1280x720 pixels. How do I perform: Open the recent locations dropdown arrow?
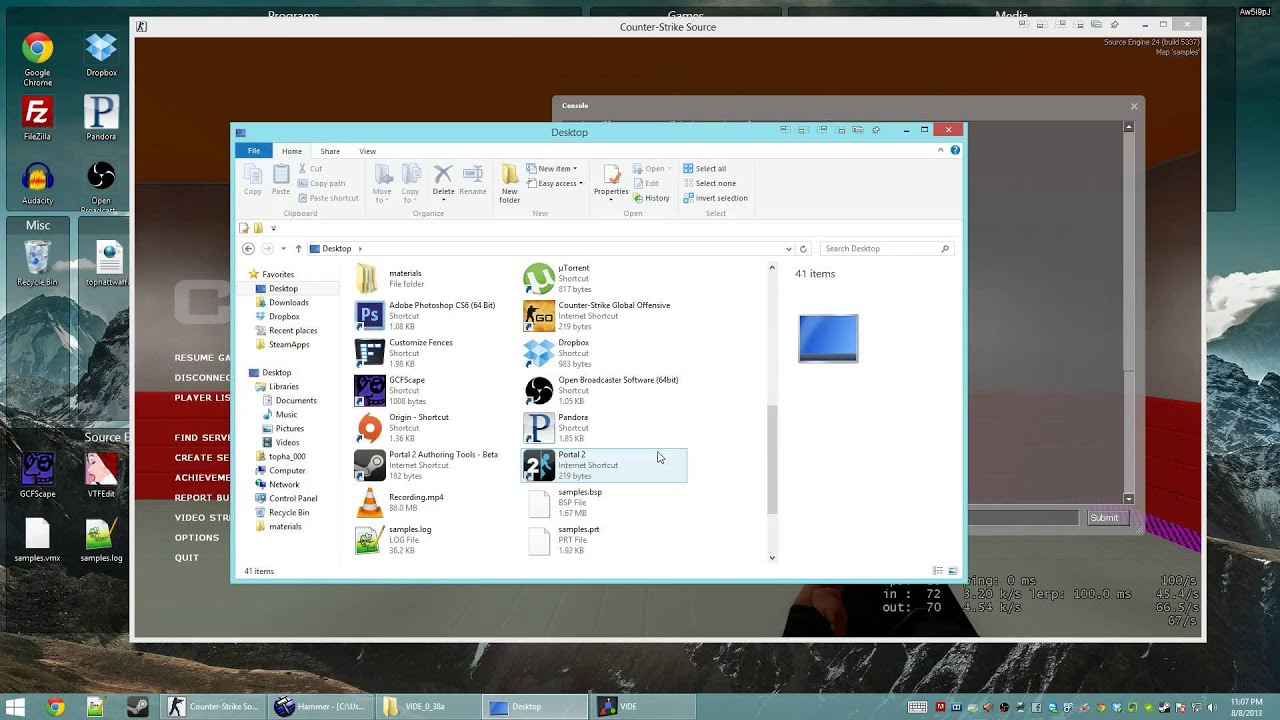tap(283, 249)
